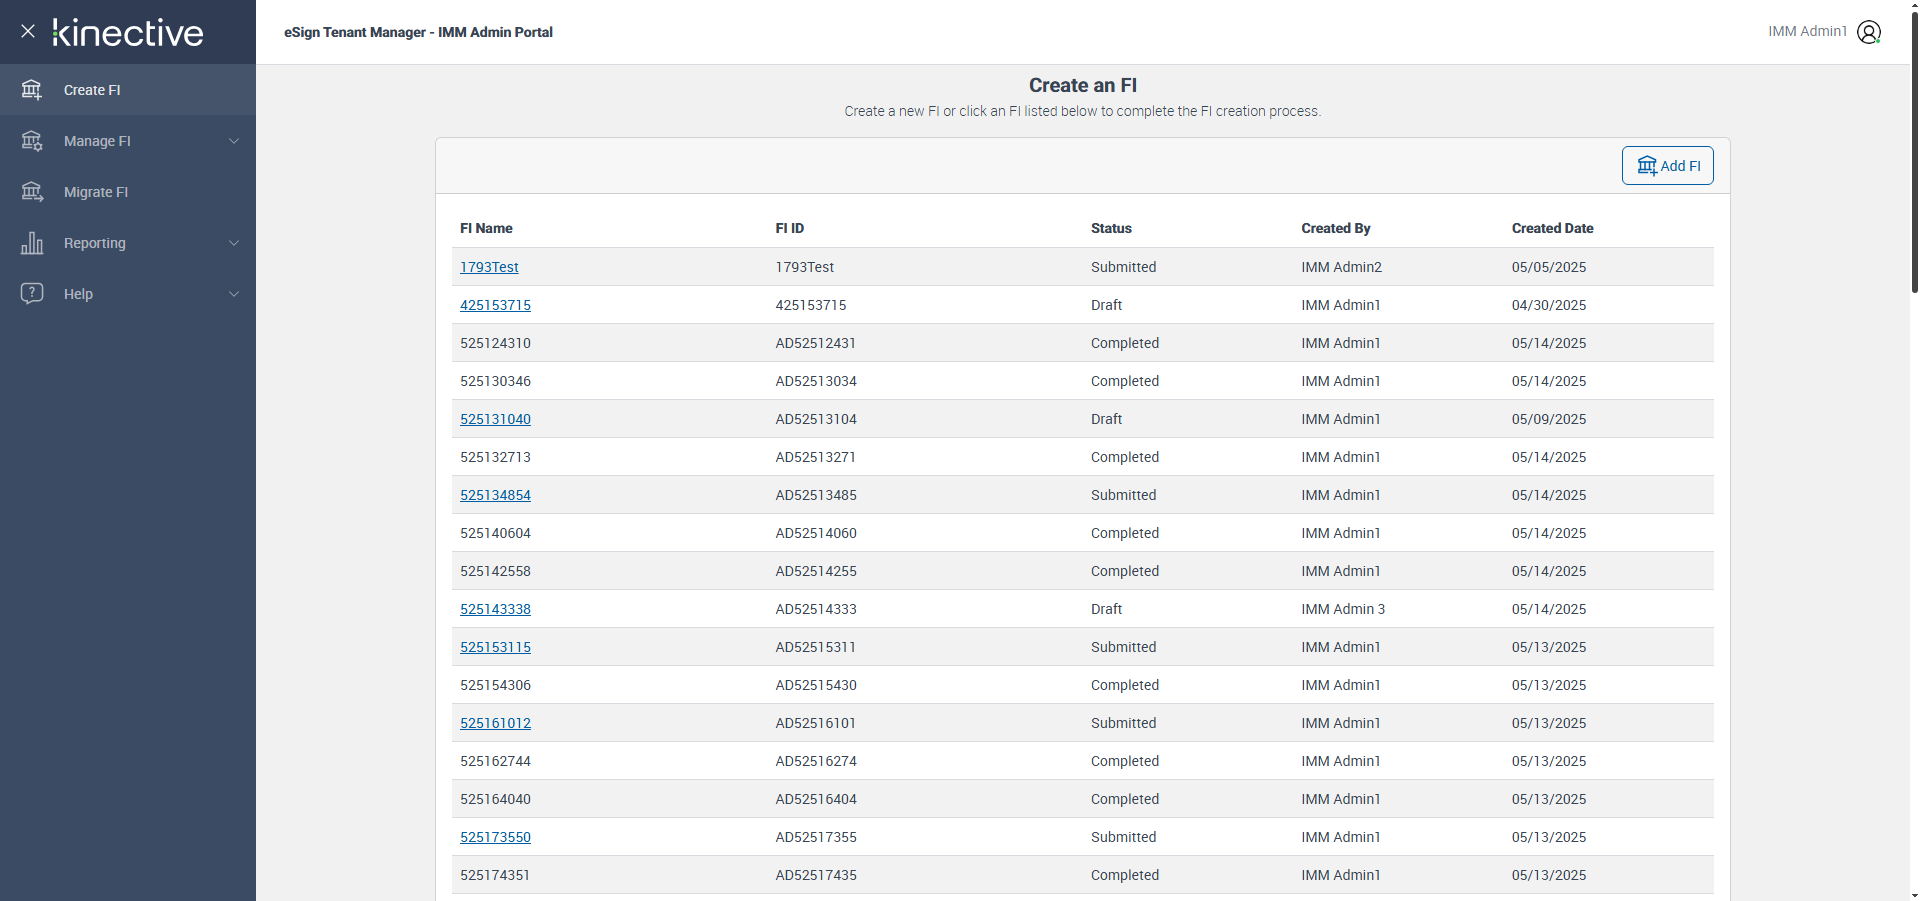The width and height of the screenshot is (1920, 901).
Task: Open FI link 525143338
Action: coord(495,609)
